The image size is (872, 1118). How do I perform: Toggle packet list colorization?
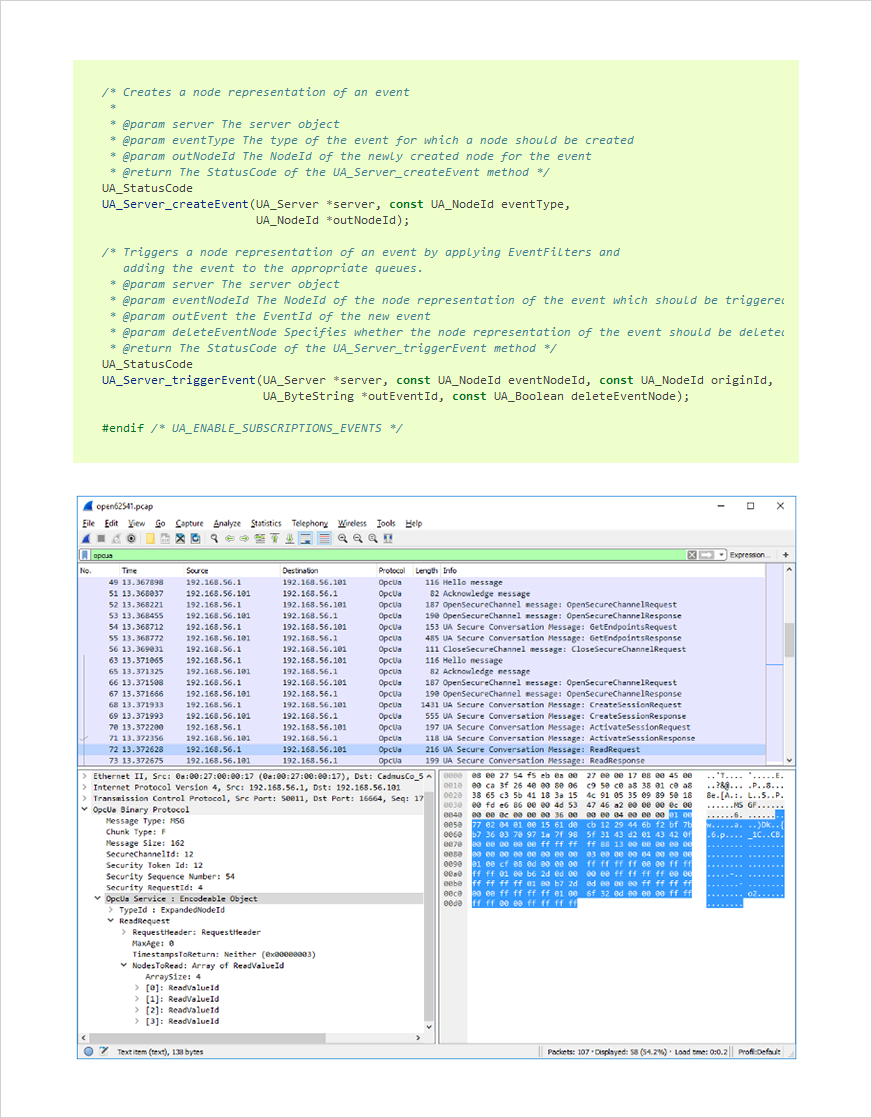click(x=324, y=538)
